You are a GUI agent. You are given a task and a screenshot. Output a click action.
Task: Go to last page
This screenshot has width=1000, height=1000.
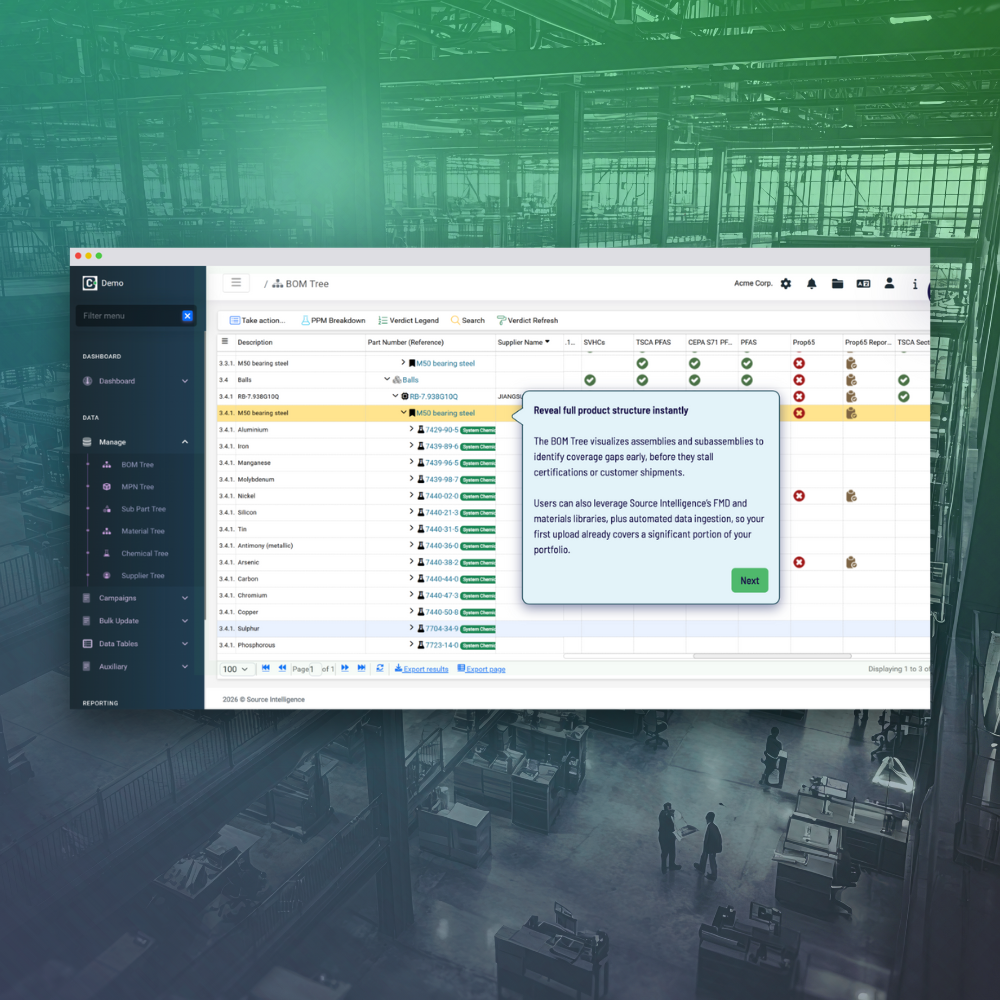(x=362, y=668)
